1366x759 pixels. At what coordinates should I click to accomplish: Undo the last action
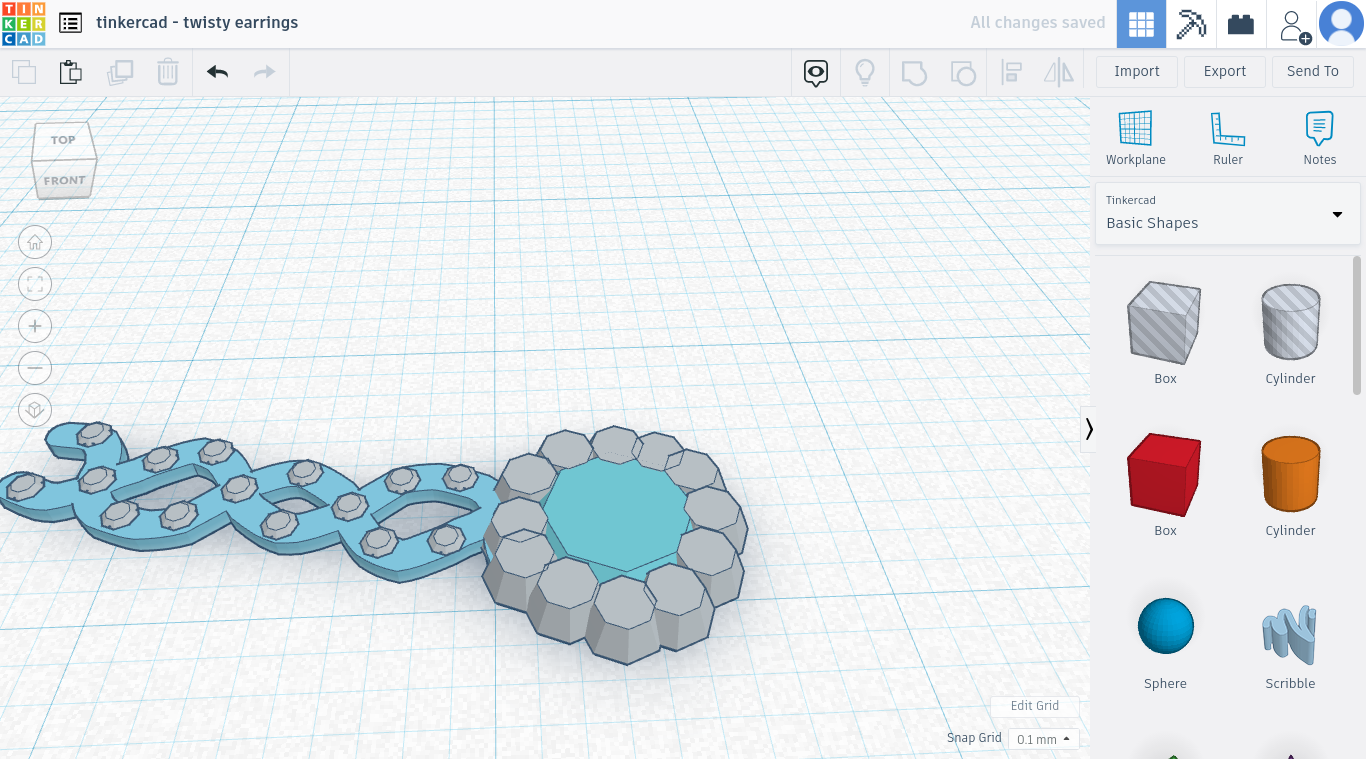pos(217,72)
